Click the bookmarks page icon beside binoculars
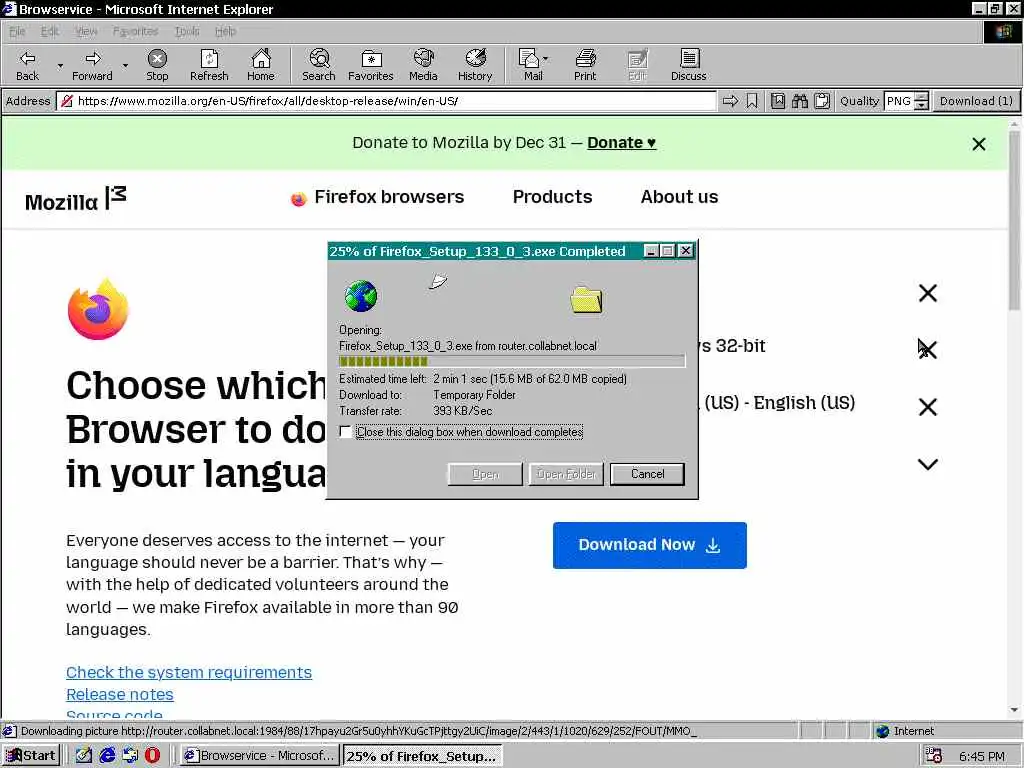 (x=777, y=101)
